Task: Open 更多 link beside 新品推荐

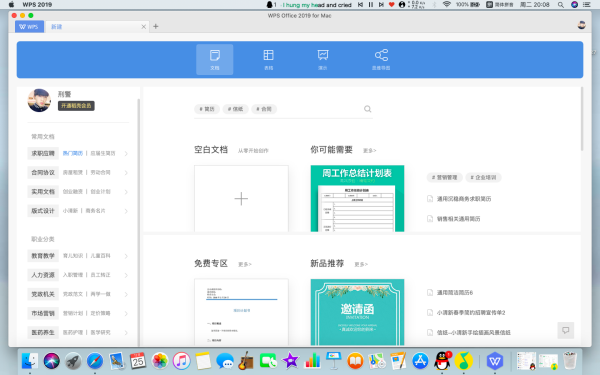Action: [x=361, y=264]
